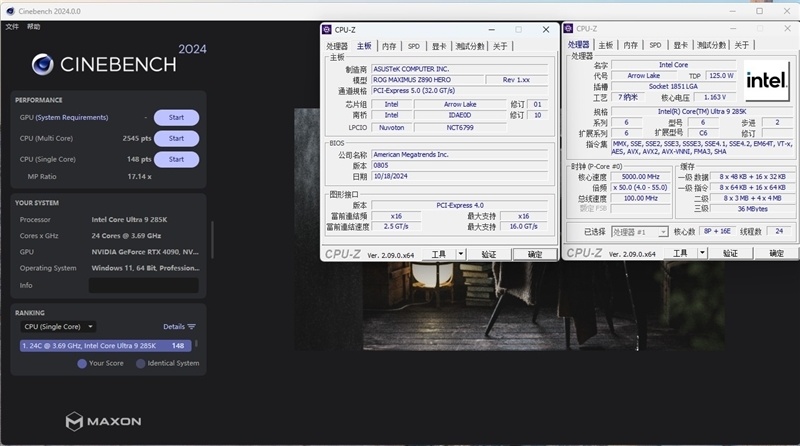Click the Your Score legend dot
Image resolution: width=800 pixels, height=446 pixels.
82,363
